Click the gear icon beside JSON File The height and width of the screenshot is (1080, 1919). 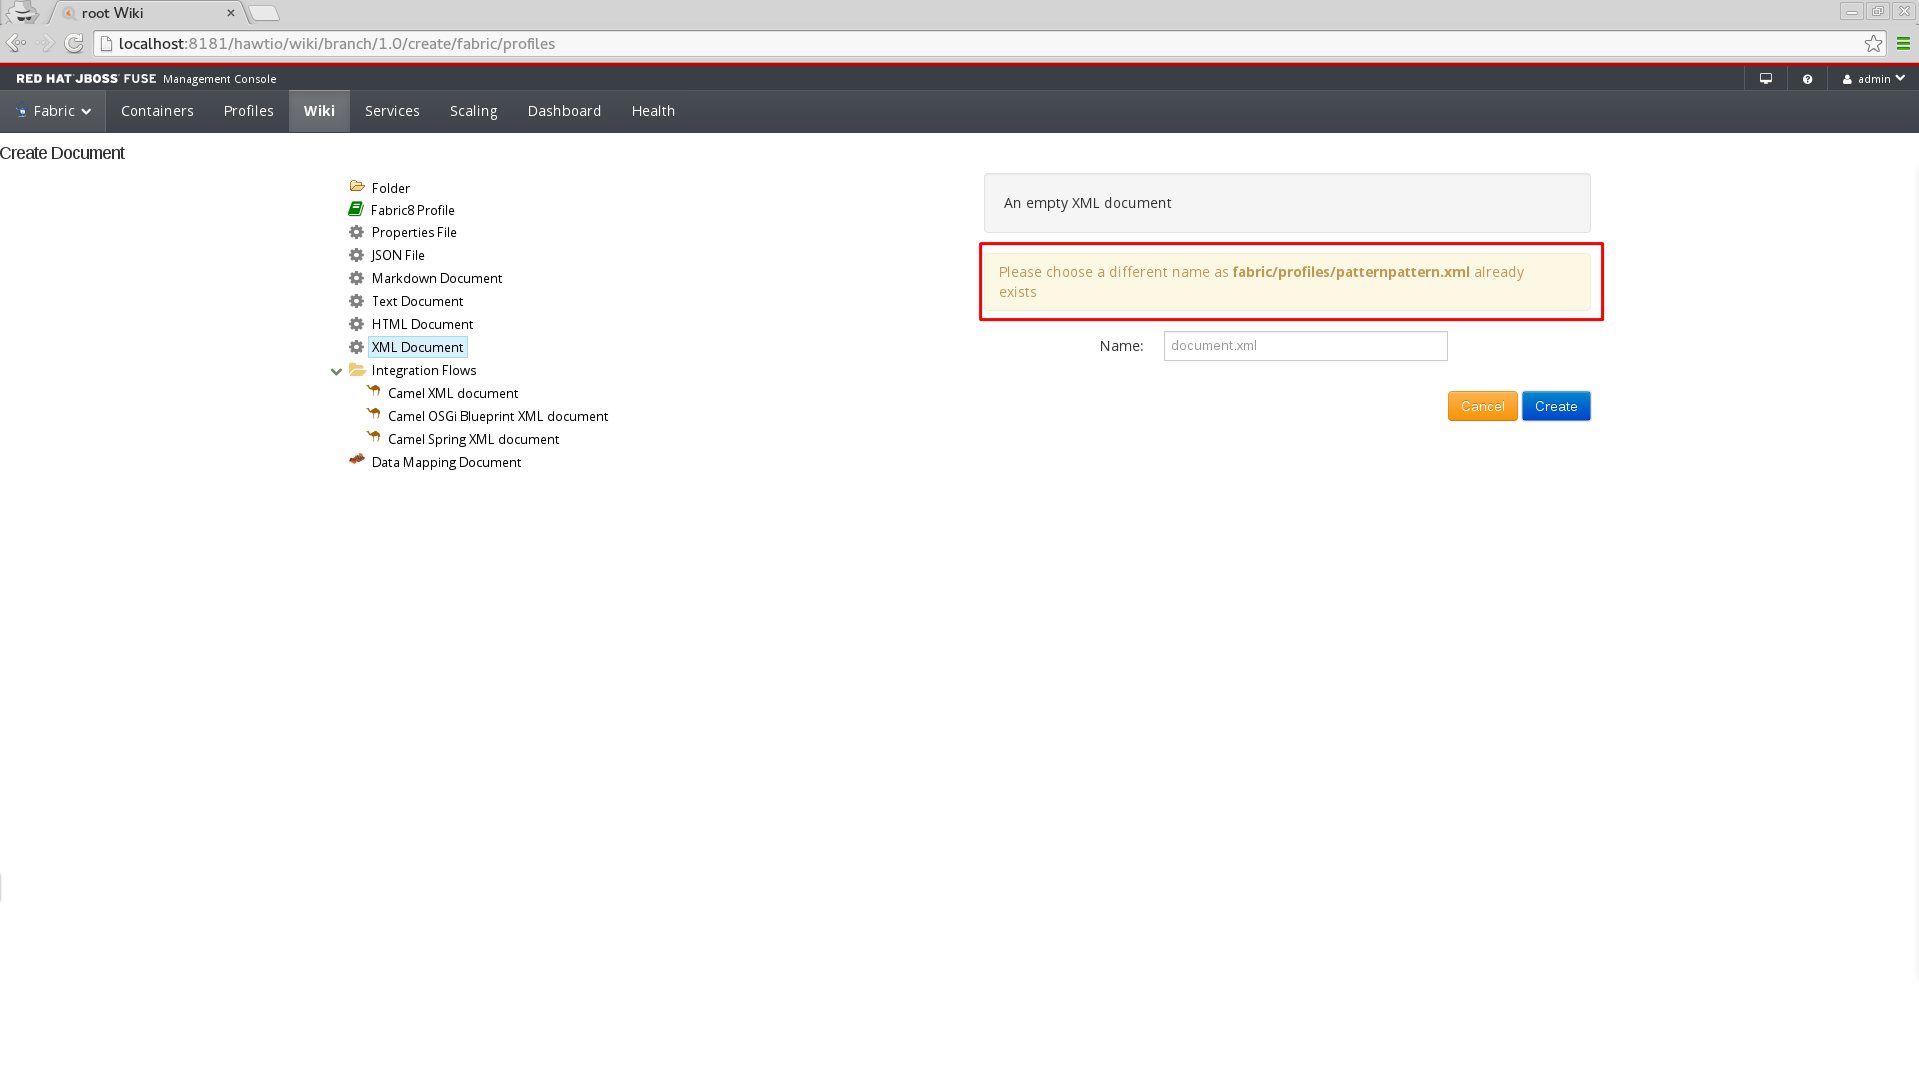(356, 255)
